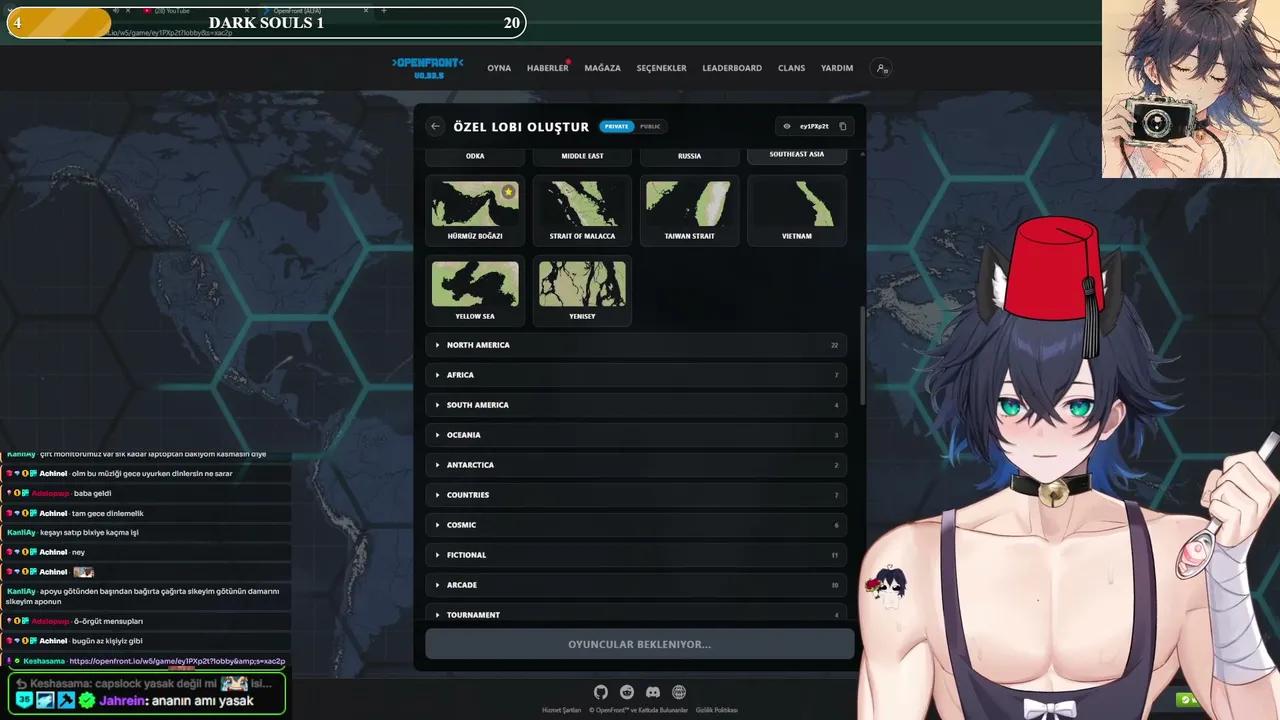Click chat message "baba geldi"

(x=92, y=493)
